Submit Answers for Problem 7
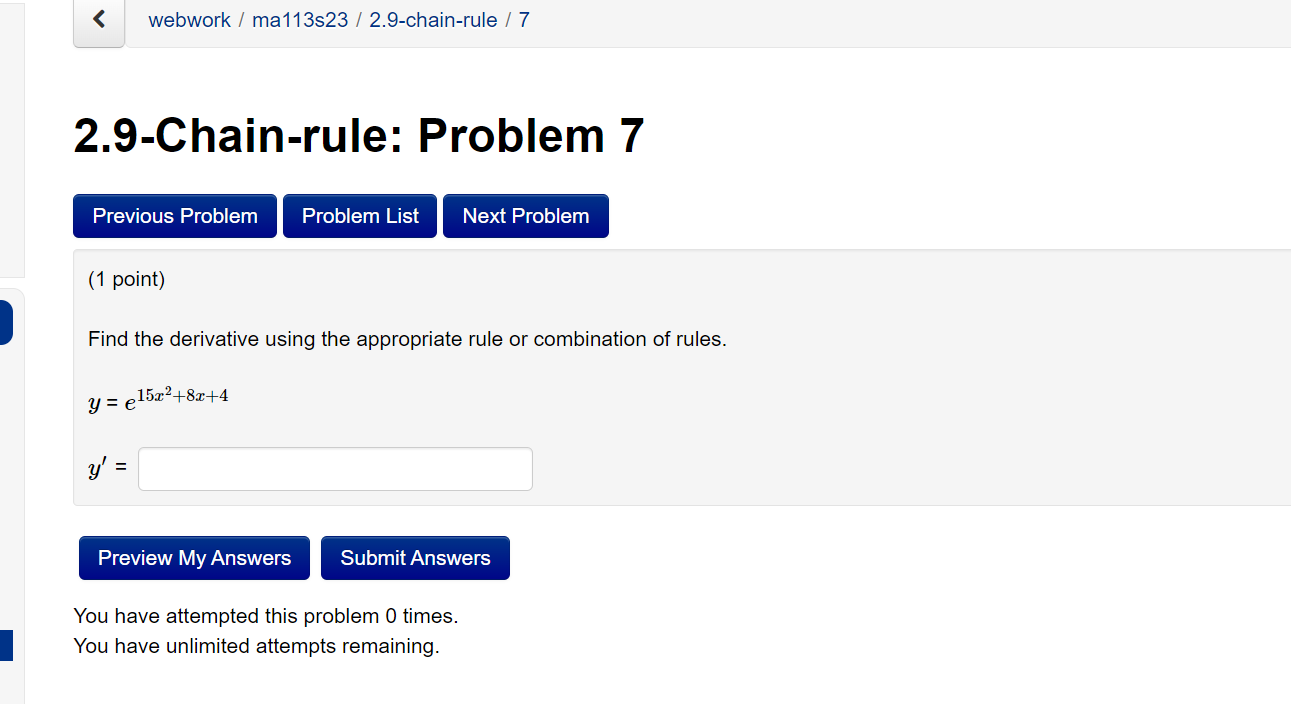 (415, 557)
